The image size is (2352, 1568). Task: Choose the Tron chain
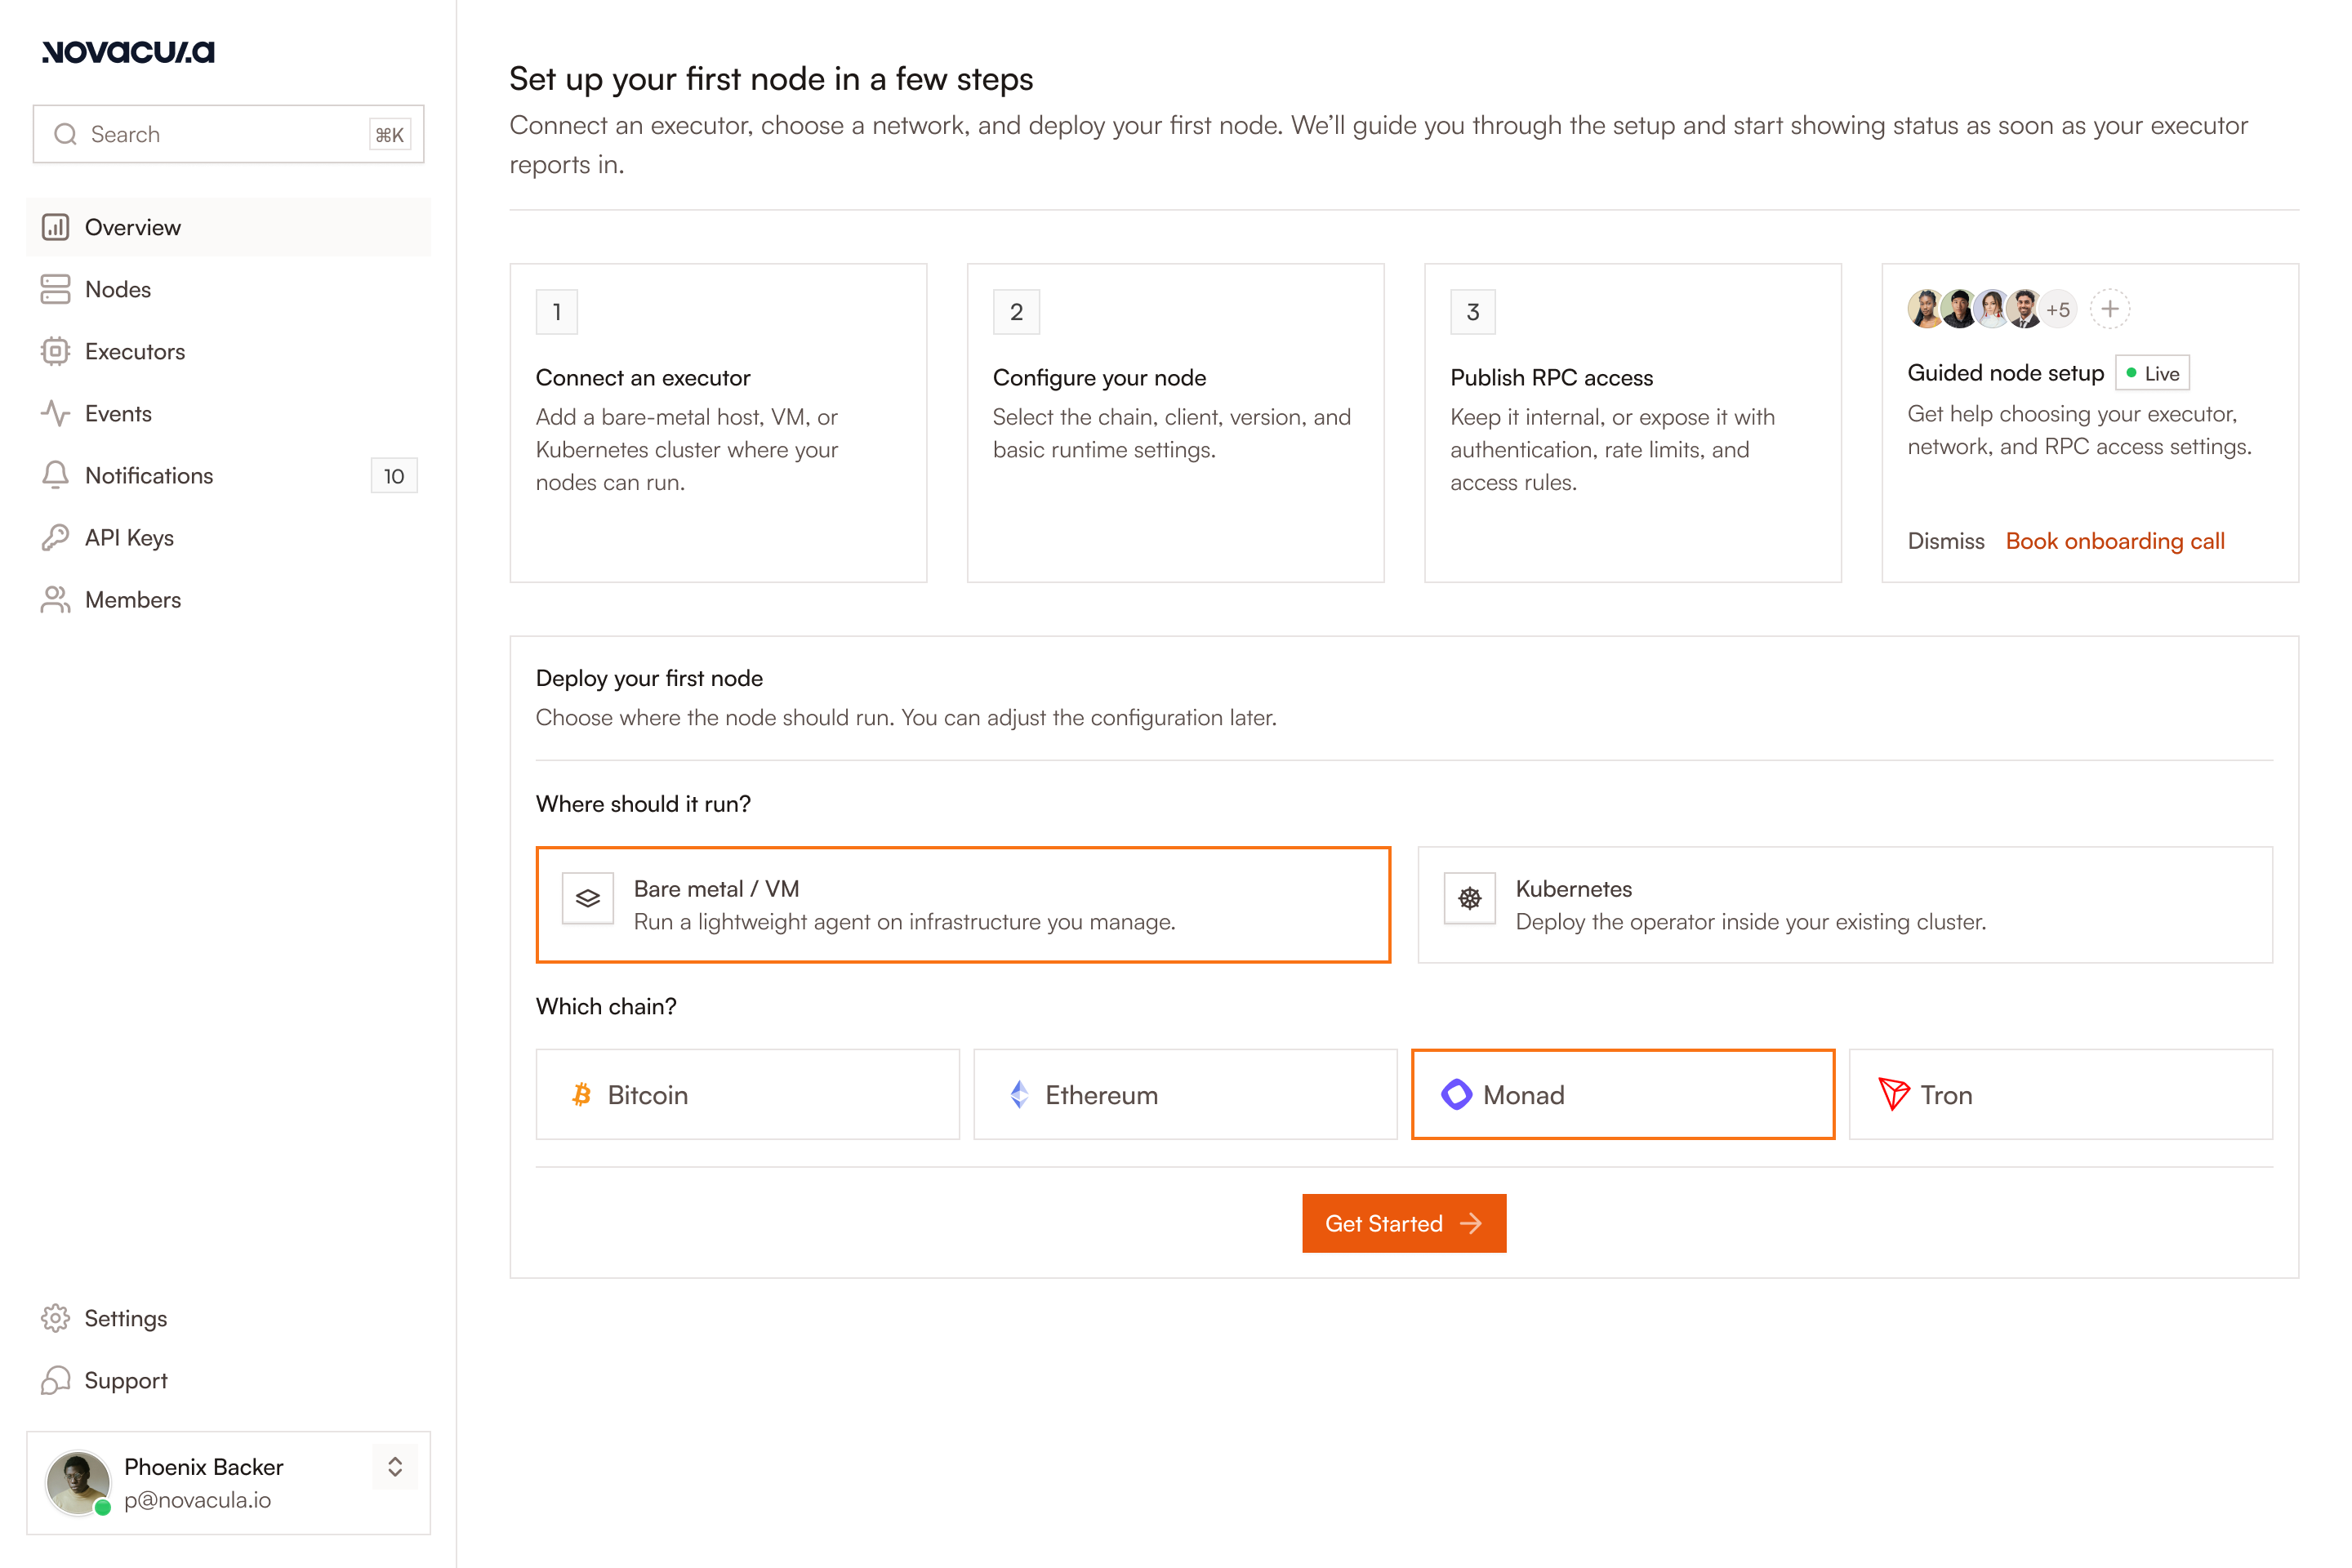point(2061,1094)
